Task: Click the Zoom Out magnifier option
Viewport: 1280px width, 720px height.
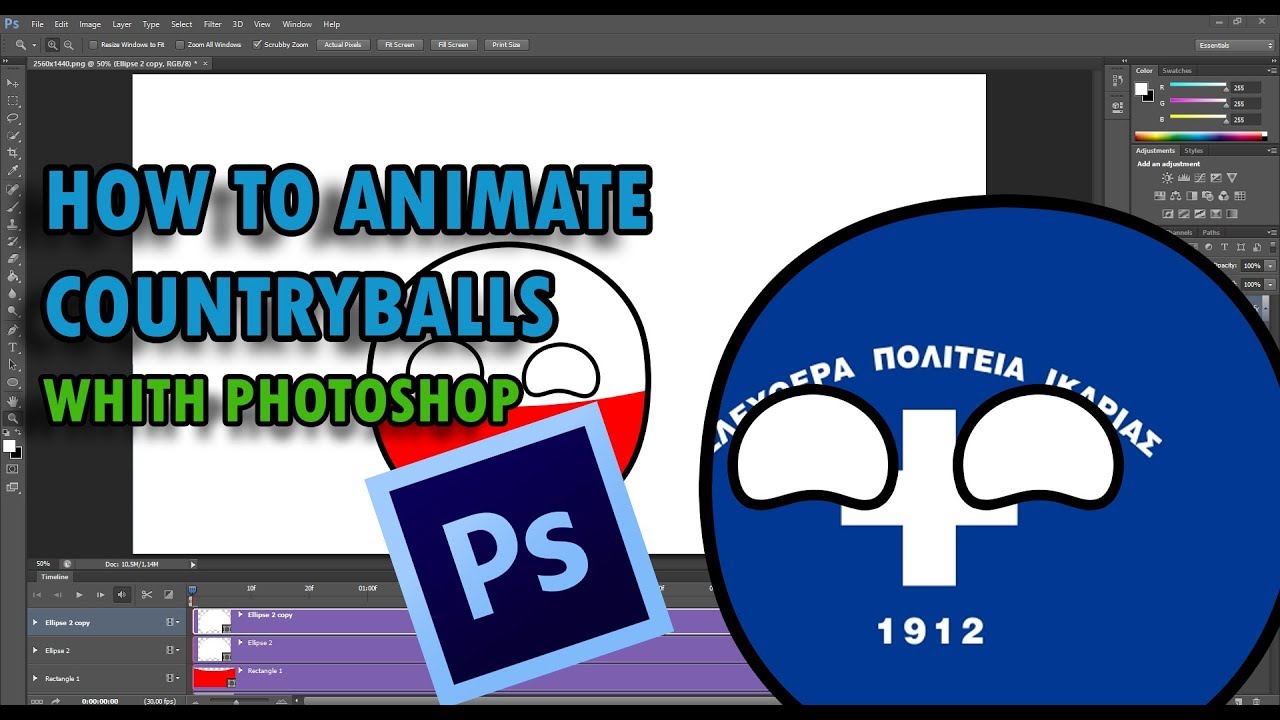Action: [68, 45]
